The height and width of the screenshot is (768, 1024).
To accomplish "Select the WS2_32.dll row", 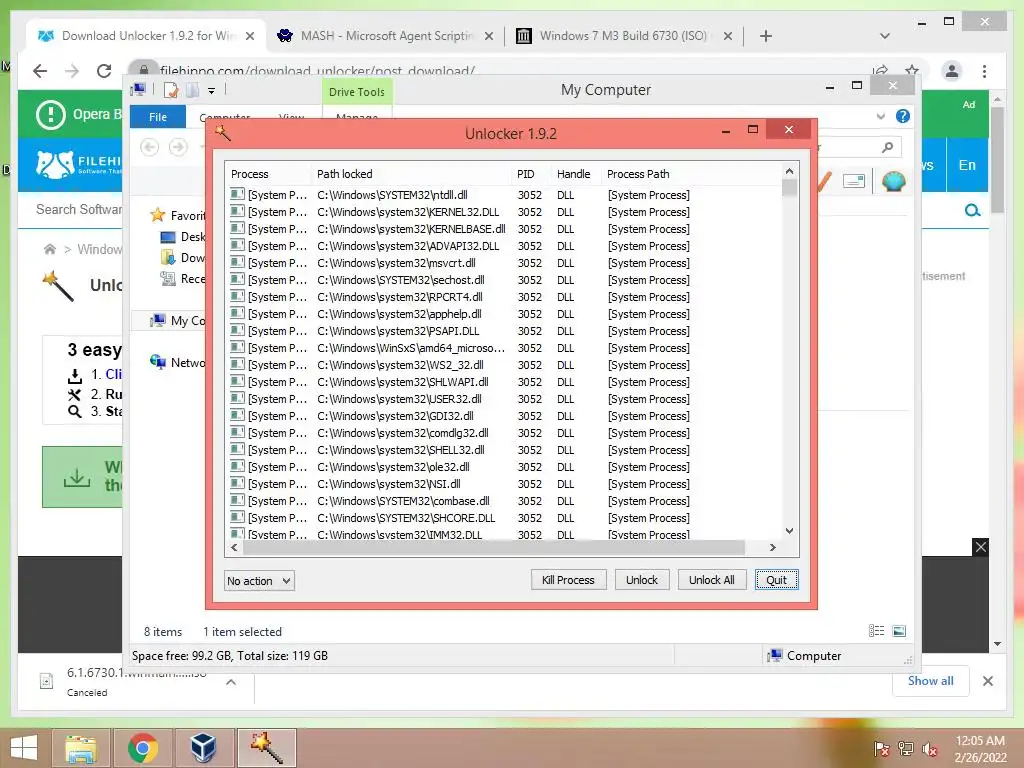I will click(503, 364).
